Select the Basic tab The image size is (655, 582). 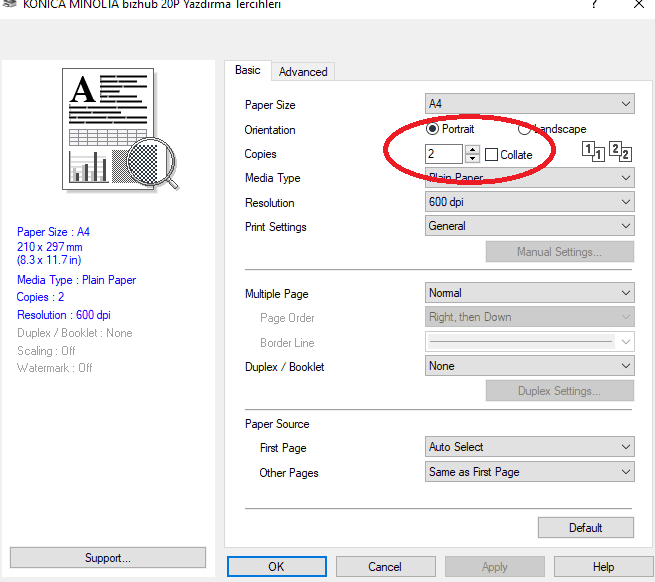point(248,70)
